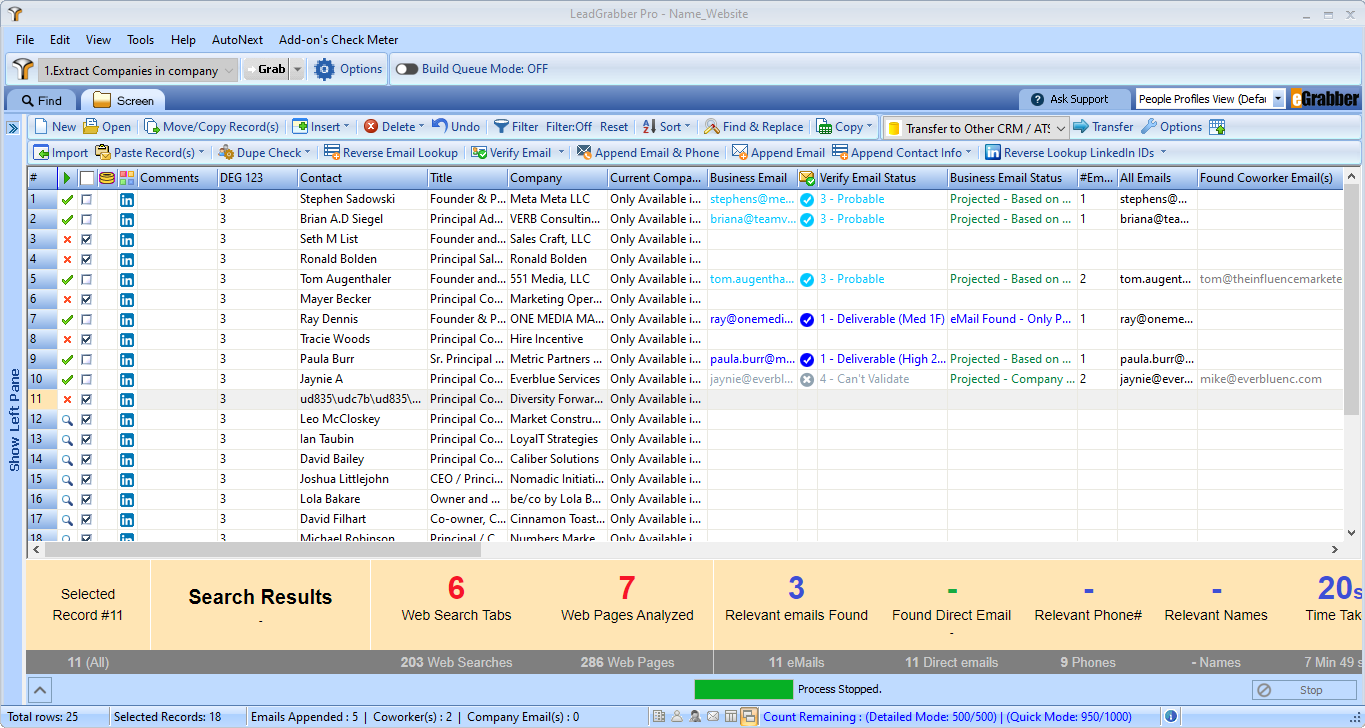The height and width of the screenshot is (728, 1365).
Task: Uncheck the box for Mayer Becker row
Action: click(87, 299)
